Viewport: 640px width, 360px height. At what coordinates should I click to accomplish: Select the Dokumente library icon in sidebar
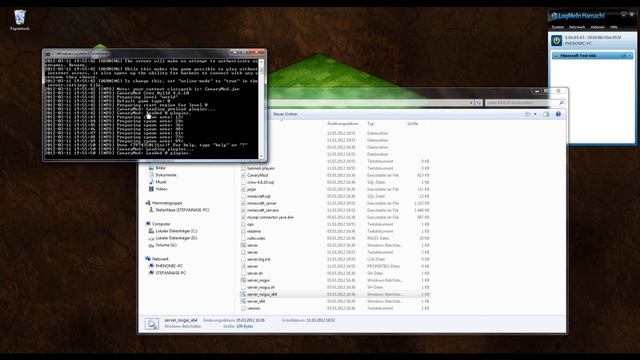pyautogui.click(x=151, y=175)
